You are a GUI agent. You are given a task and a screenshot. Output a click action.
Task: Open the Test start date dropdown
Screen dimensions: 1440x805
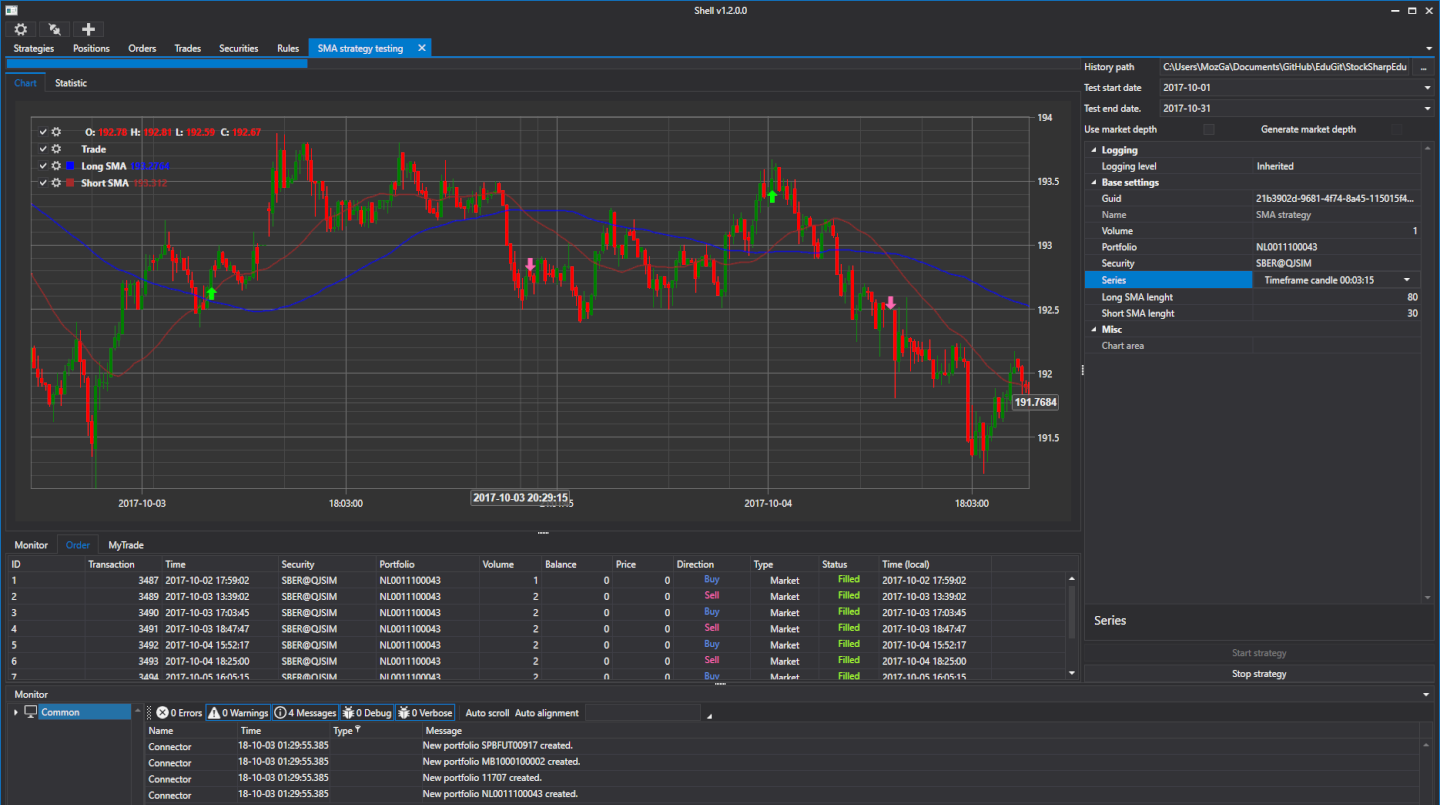click(x=1427, y=88)
